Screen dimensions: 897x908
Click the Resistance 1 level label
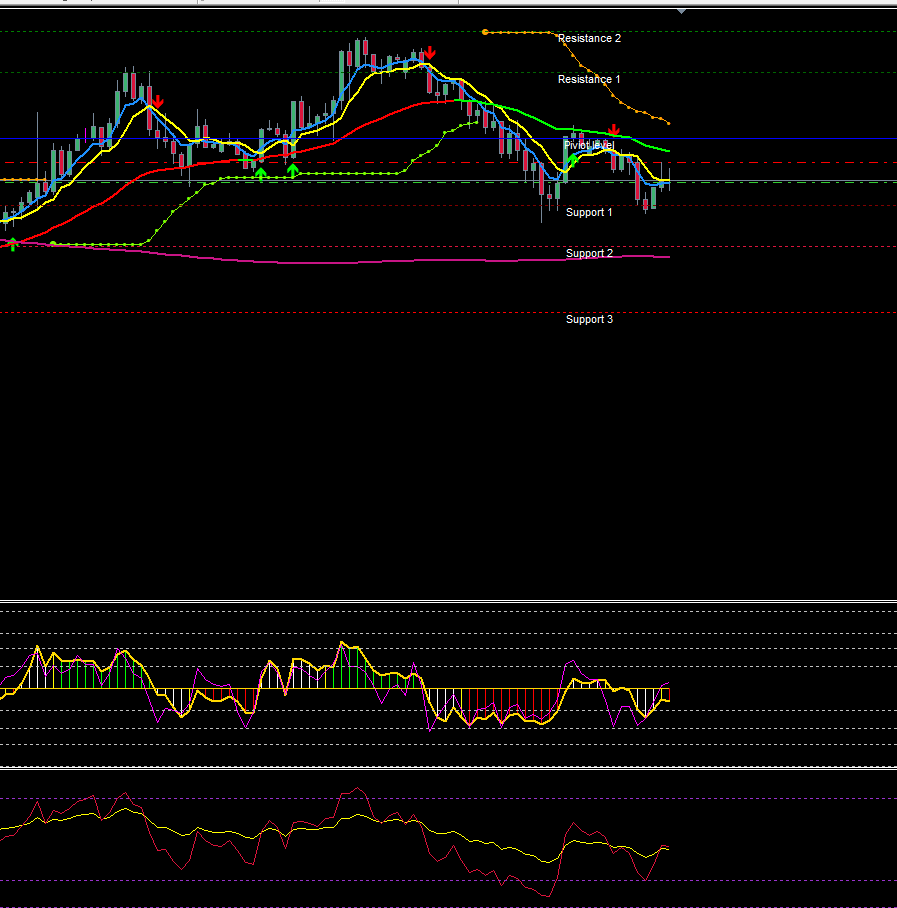coord(589,79)
